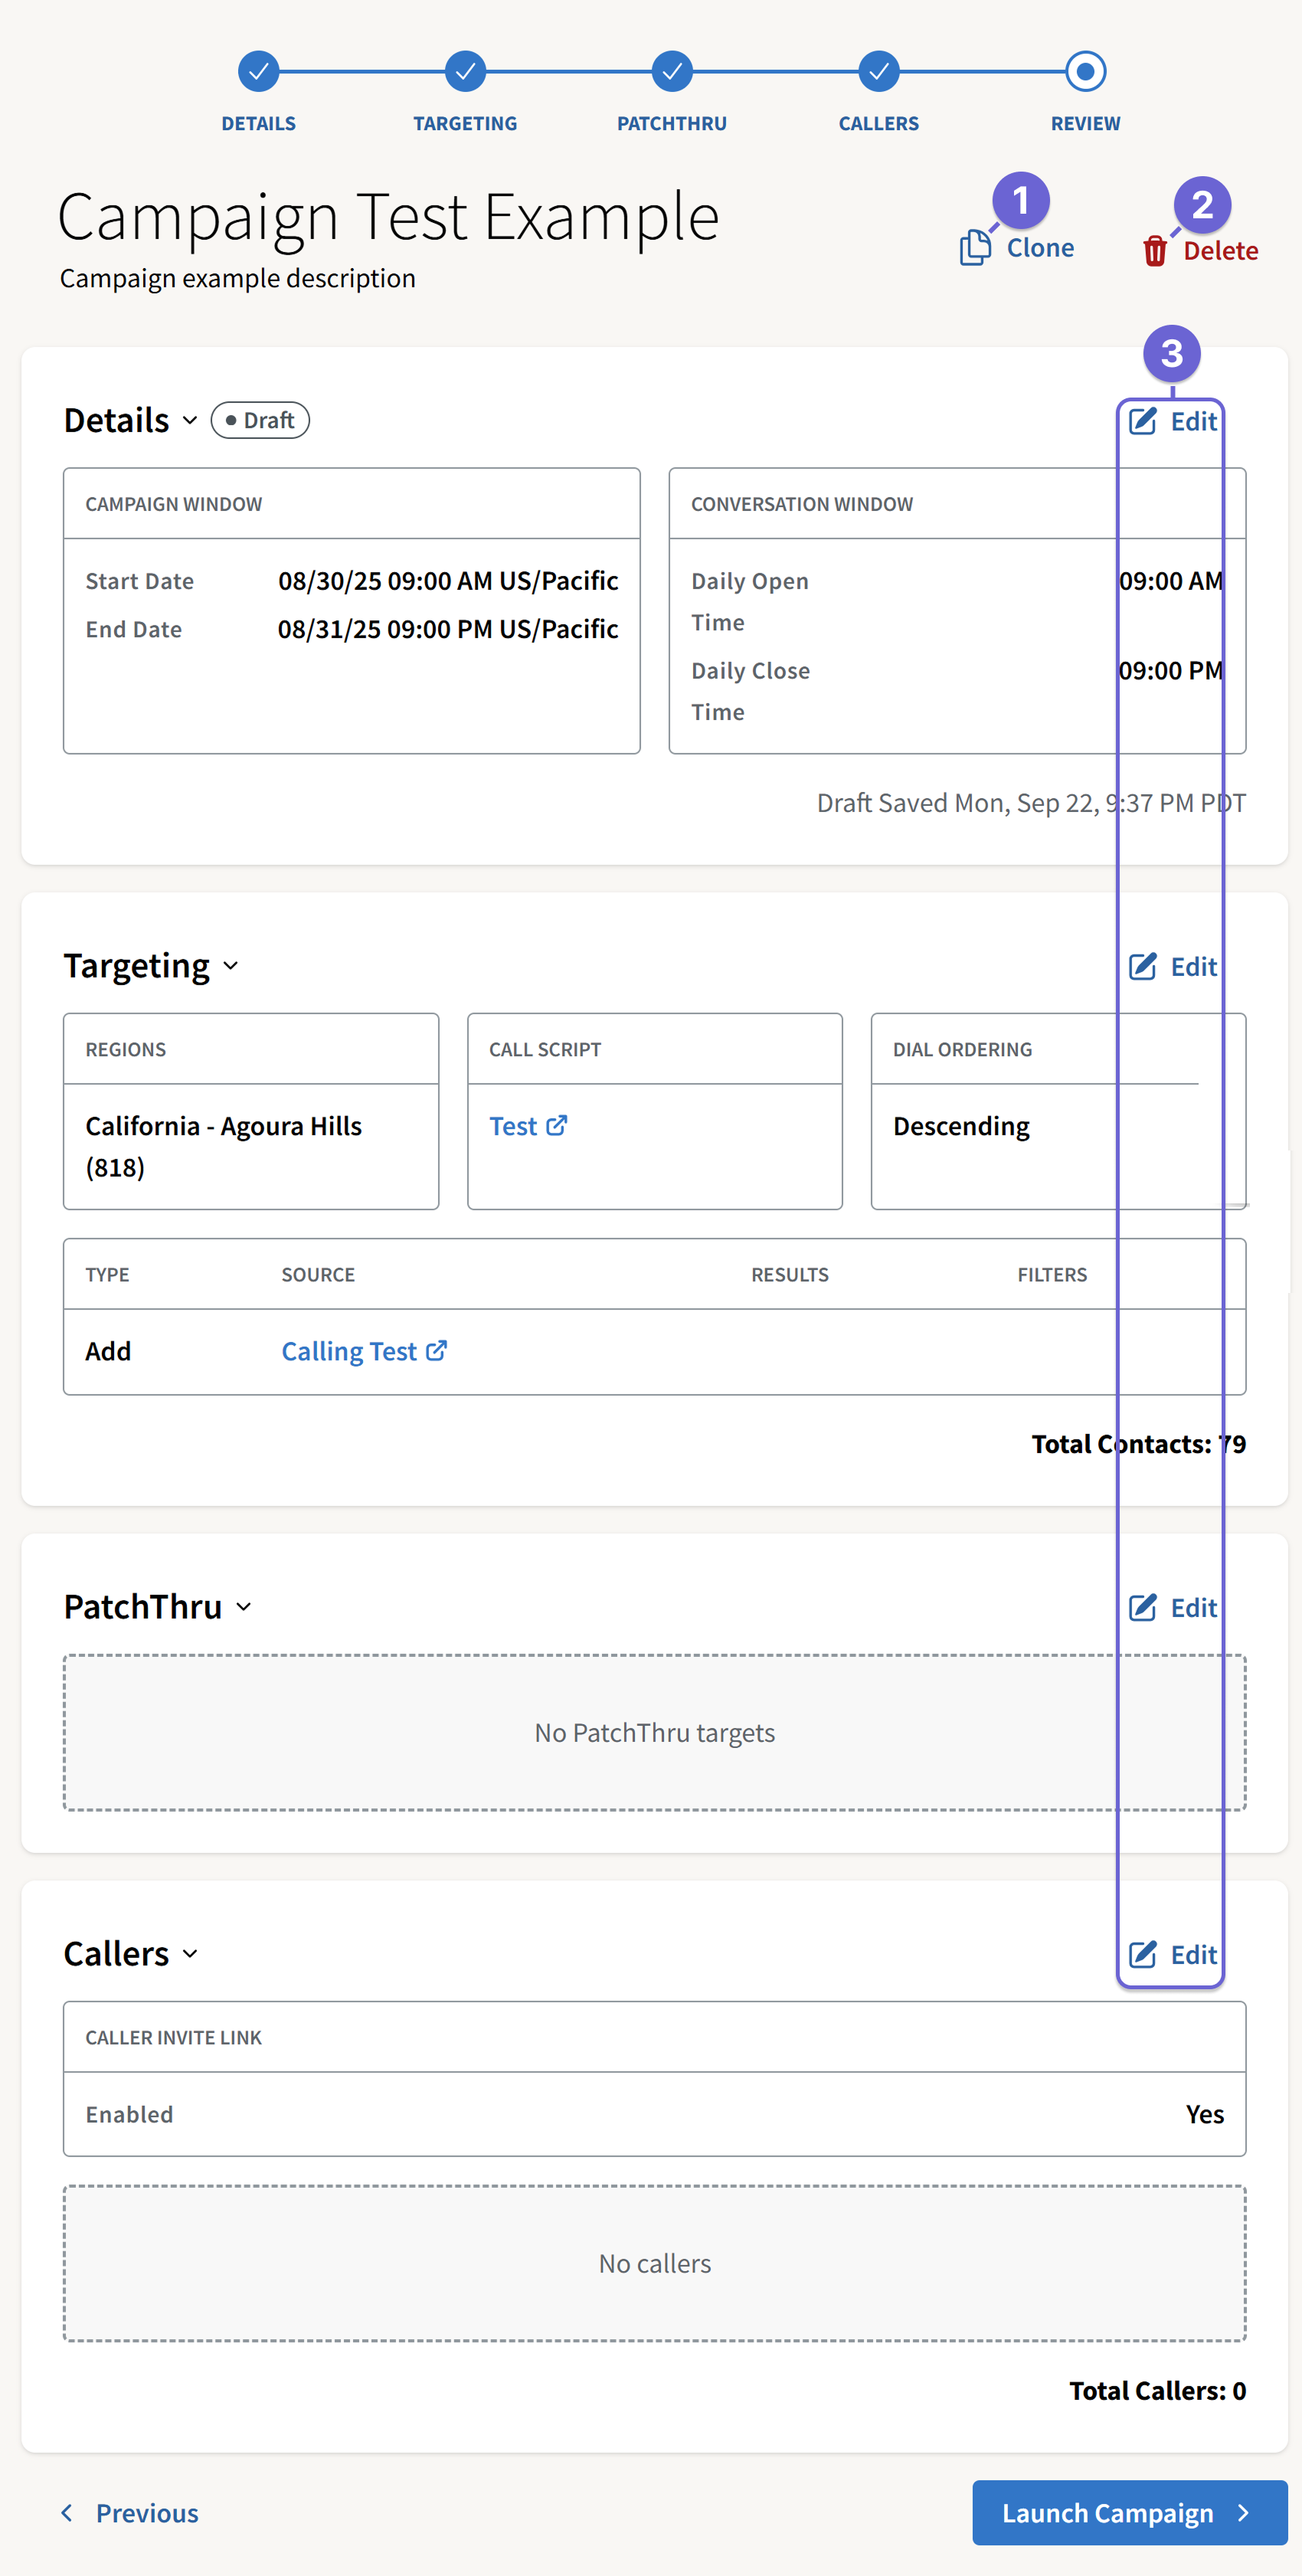The height and width of the screenshot is (2576, 1302).
Task: Click the Total Callers: 0 text
Action: click(1158, 2391)
